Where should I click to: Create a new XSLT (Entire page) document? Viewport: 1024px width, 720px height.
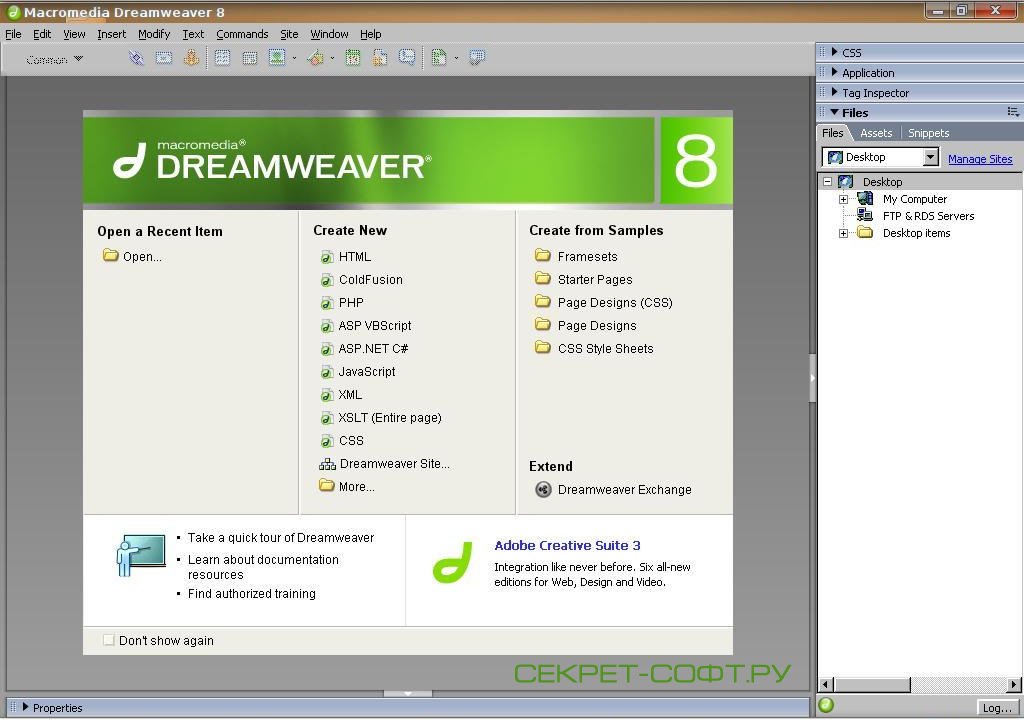tap(390, 418)
